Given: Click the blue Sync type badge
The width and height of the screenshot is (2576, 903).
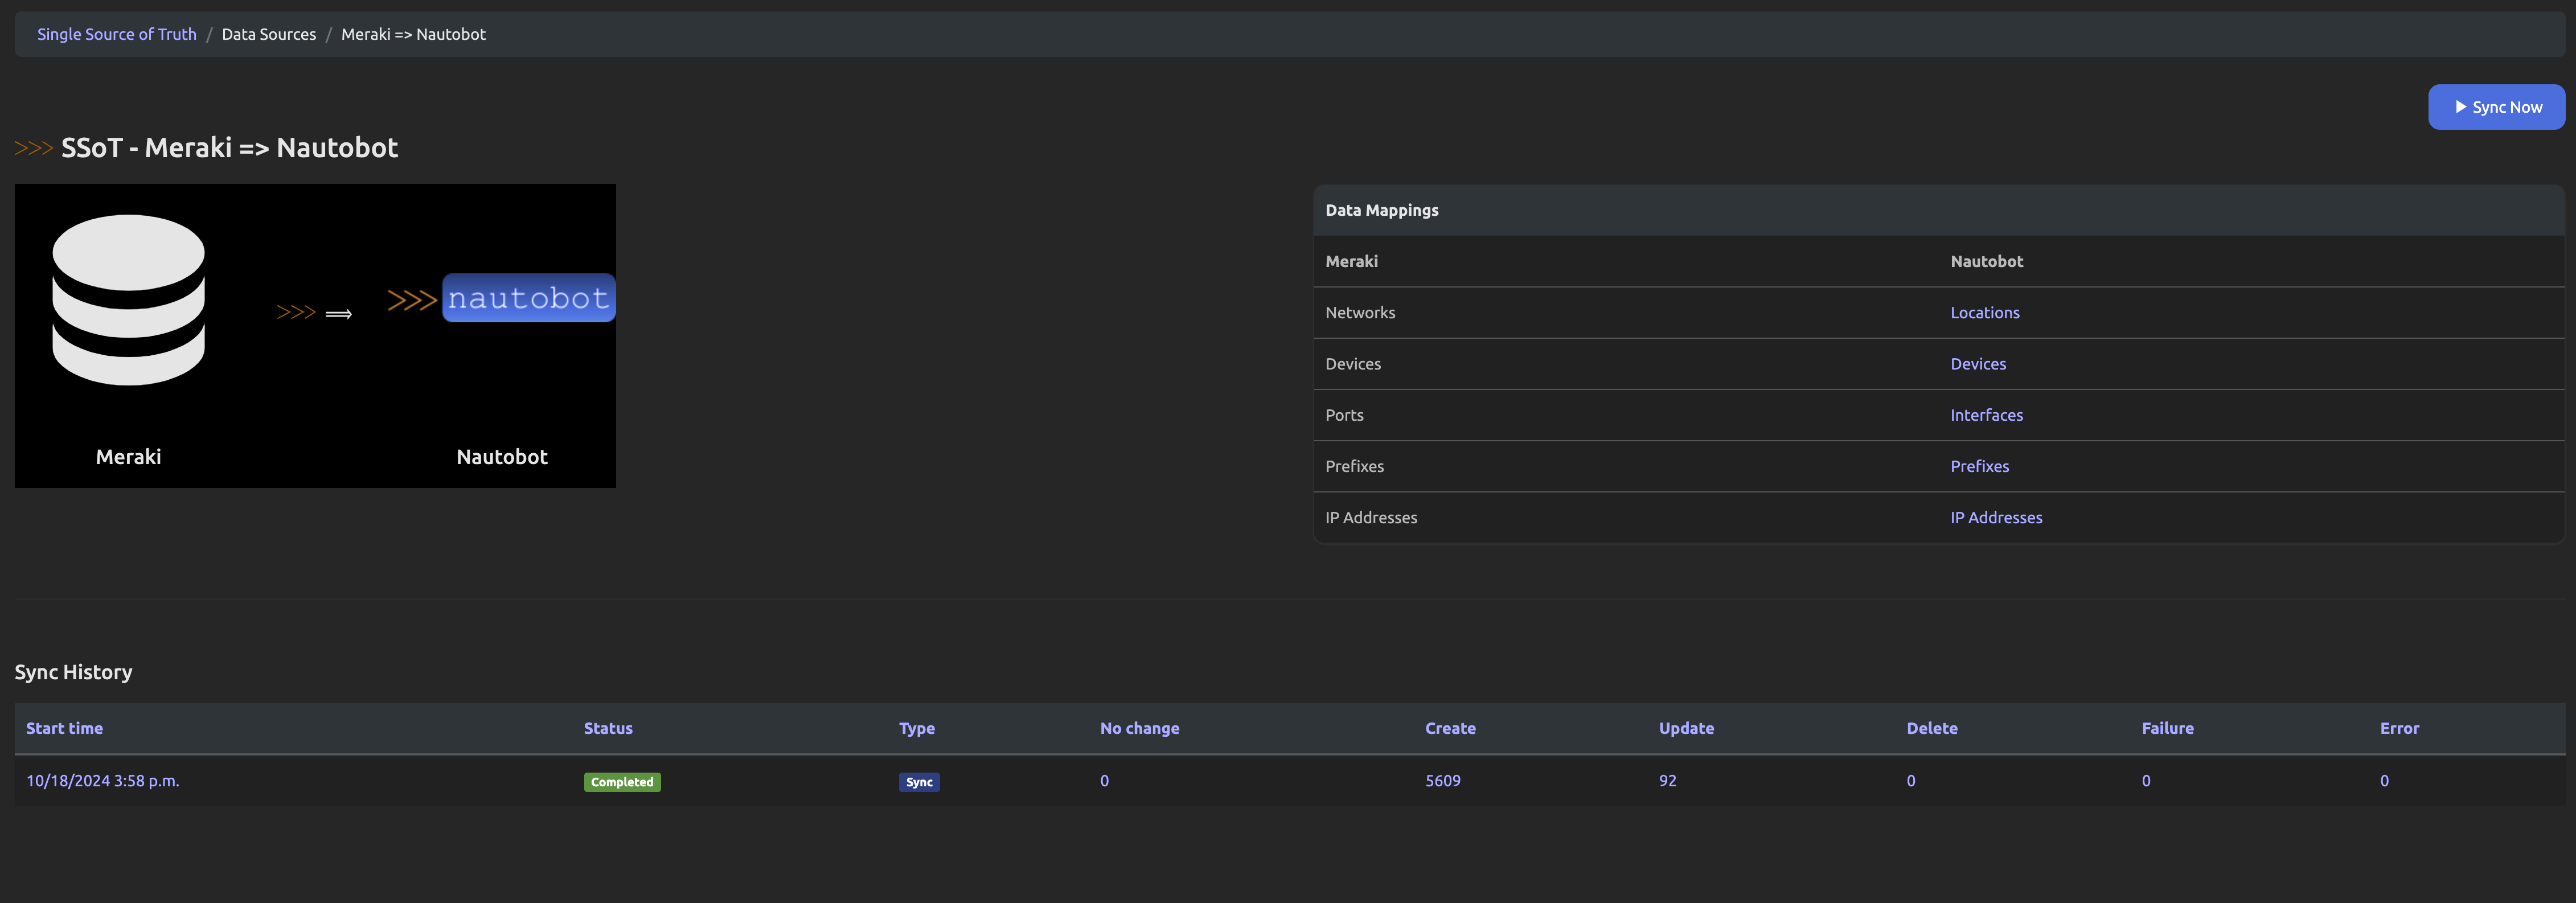Looking at the screenshot, I should pyautogui.click(x=918, y=782).
